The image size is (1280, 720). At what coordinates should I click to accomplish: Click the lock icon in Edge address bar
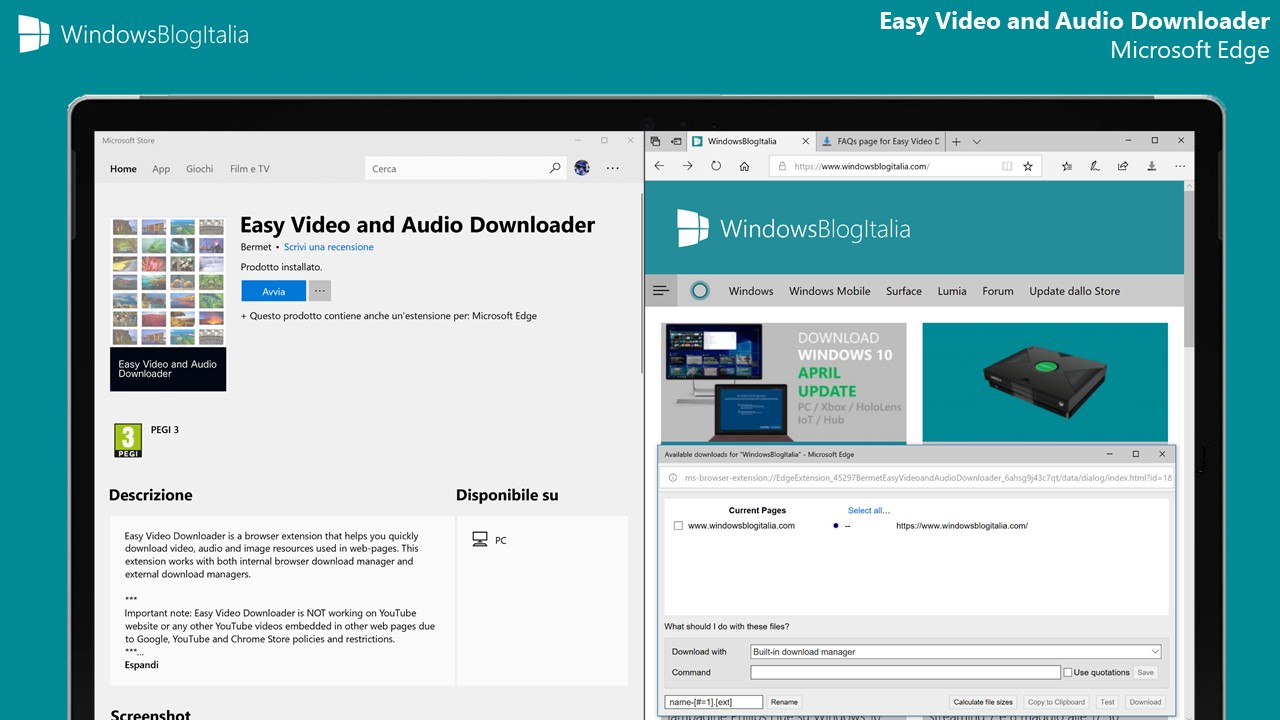(783, 166)
